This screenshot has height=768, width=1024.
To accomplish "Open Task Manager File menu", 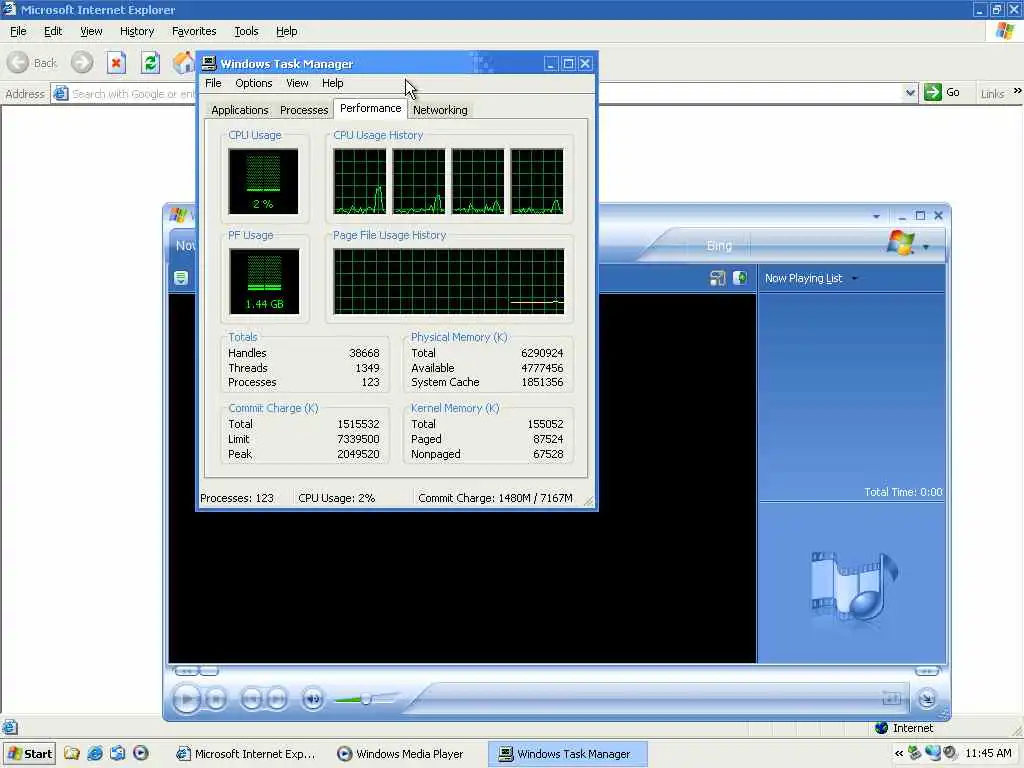I will pyautogui.click(x=213, y=83).
